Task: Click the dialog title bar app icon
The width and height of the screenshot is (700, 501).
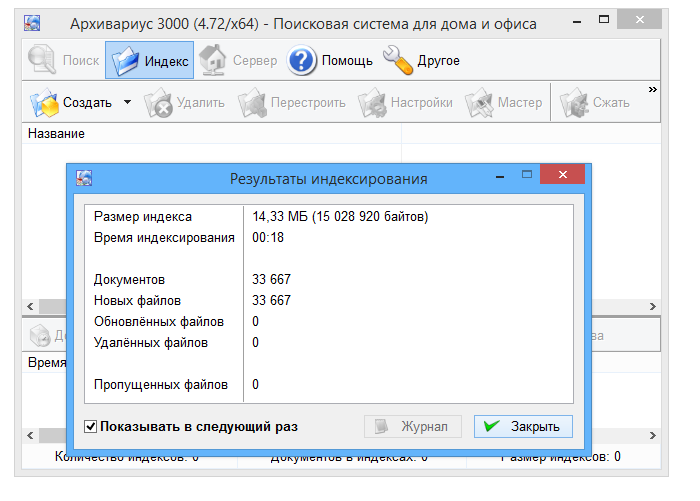Action: [84, 178]
